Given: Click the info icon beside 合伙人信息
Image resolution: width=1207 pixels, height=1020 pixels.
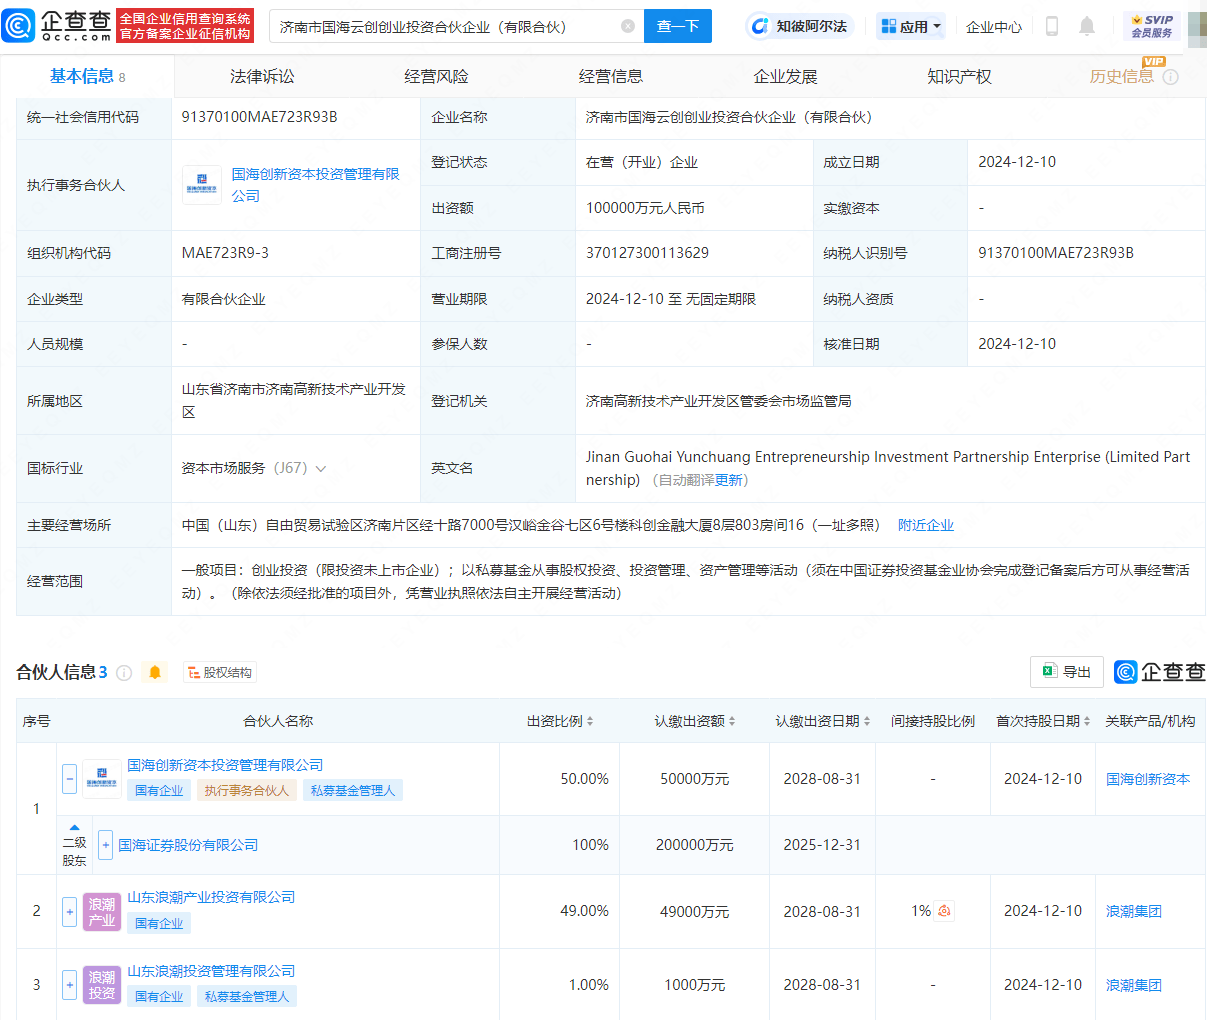Looking at the screenshot, I should tap(124, 673).
